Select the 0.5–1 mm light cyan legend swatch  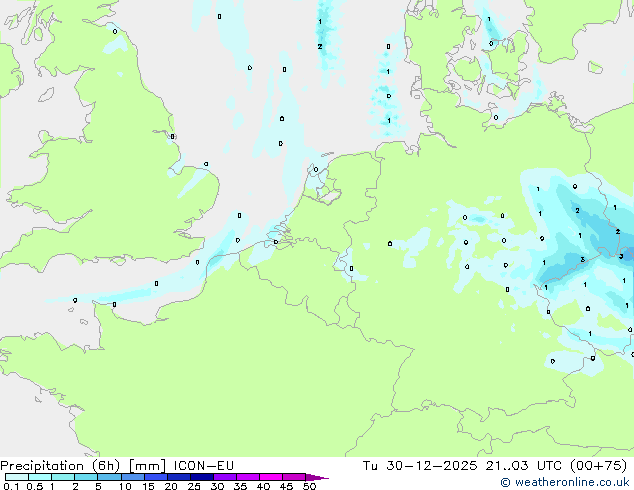pyautogui.click(x=40, y=477)
